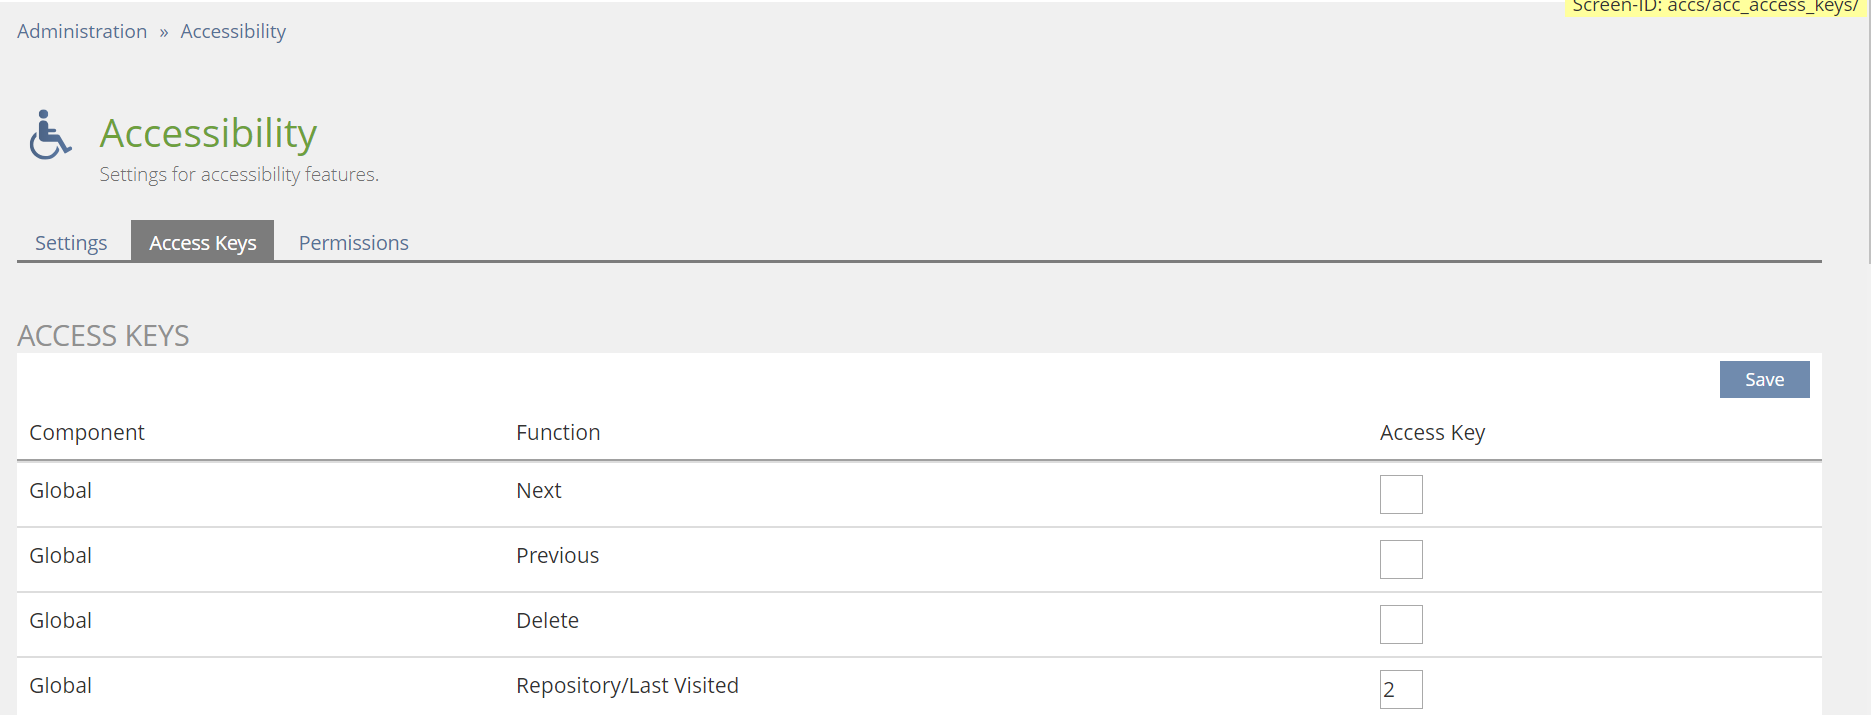
Task: Click the ACCESS KEYS section heading
Action: click(x=103, y=336)
